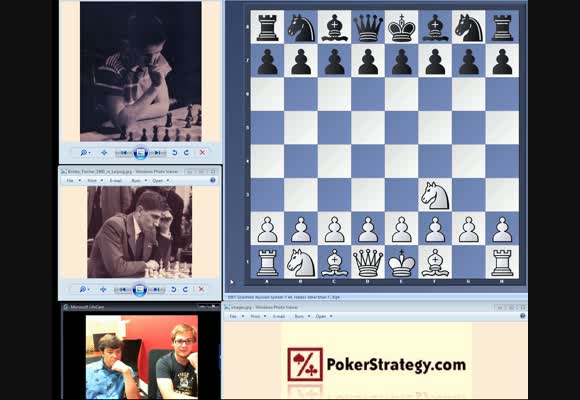Viewport: 580px width, 400px height.
Task: Click E-mail in strategy.jpg viewer
Action: click(279, 316)
